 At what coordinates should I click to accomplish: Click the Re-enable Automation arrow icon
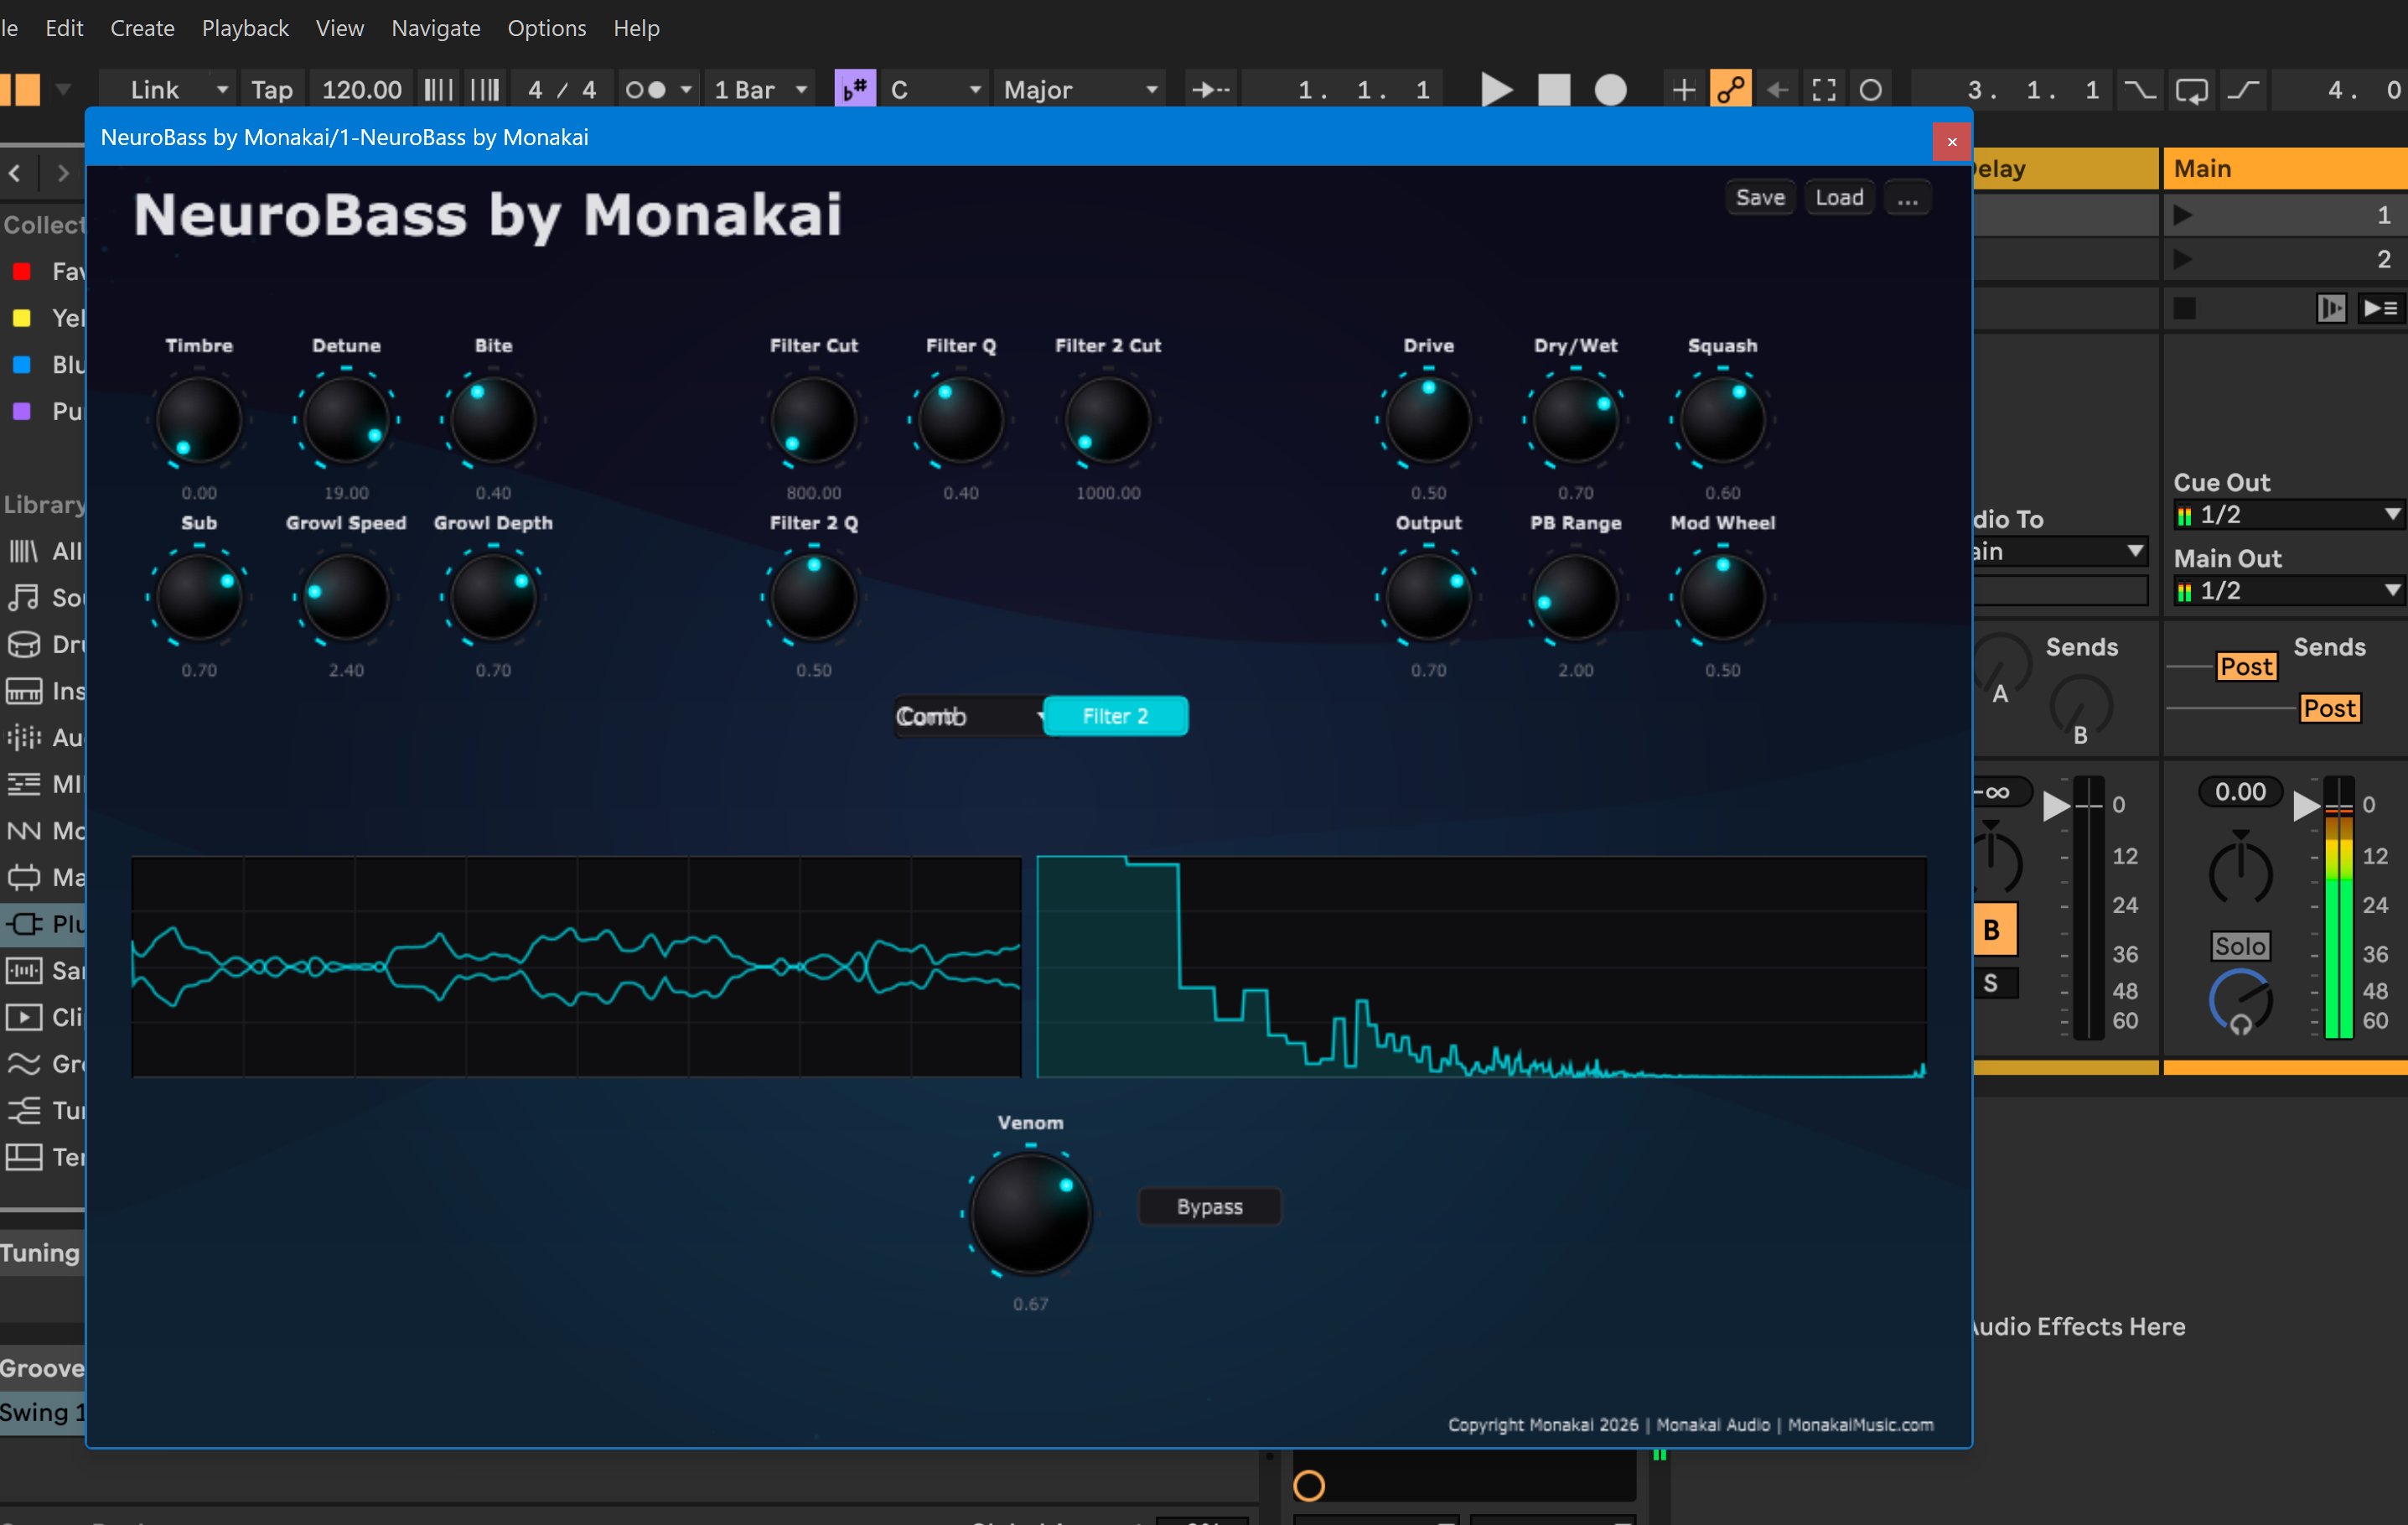(x=1777, y=90)
